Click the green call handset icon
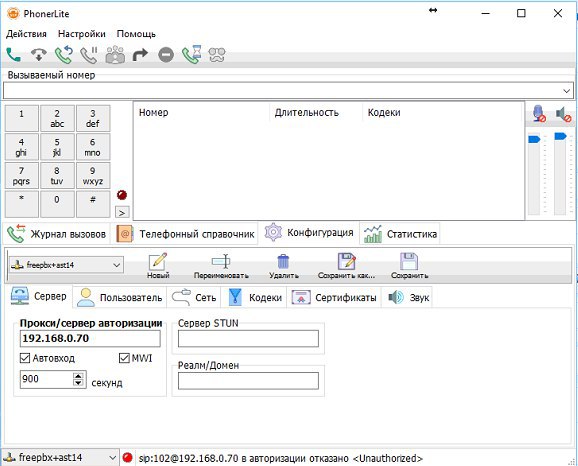Image resolution: width=578 pixels, height=466 pixels. click(x=14, y=55)
